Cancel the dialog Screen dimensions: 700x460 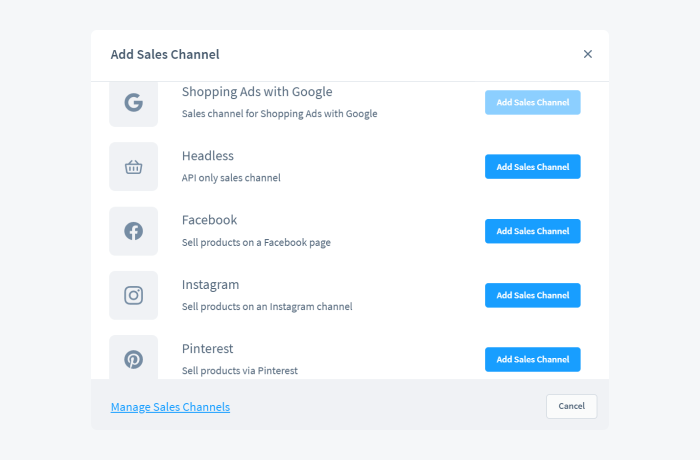(x=571, y=406)
